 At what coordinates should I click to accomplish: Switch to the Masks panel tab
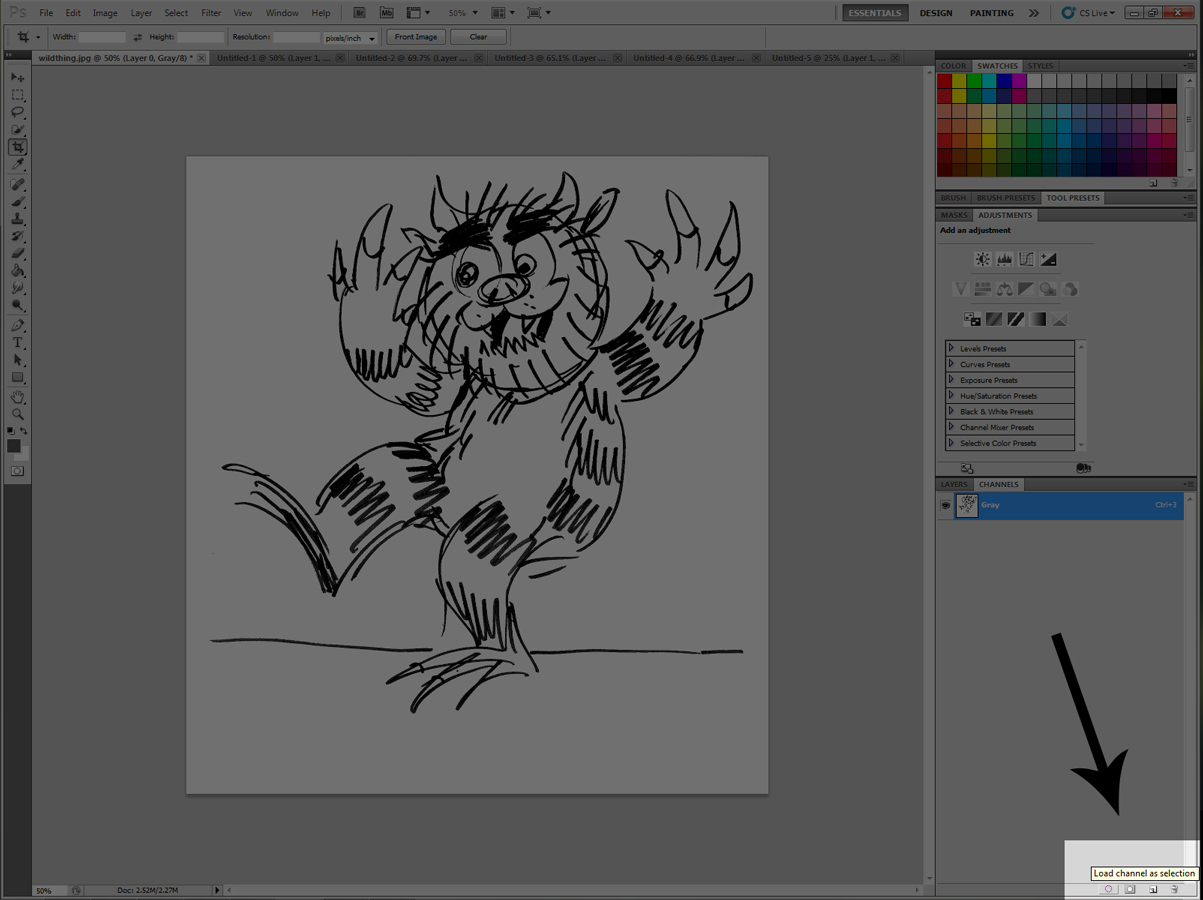pyautogui.click(x=954, y=215)
